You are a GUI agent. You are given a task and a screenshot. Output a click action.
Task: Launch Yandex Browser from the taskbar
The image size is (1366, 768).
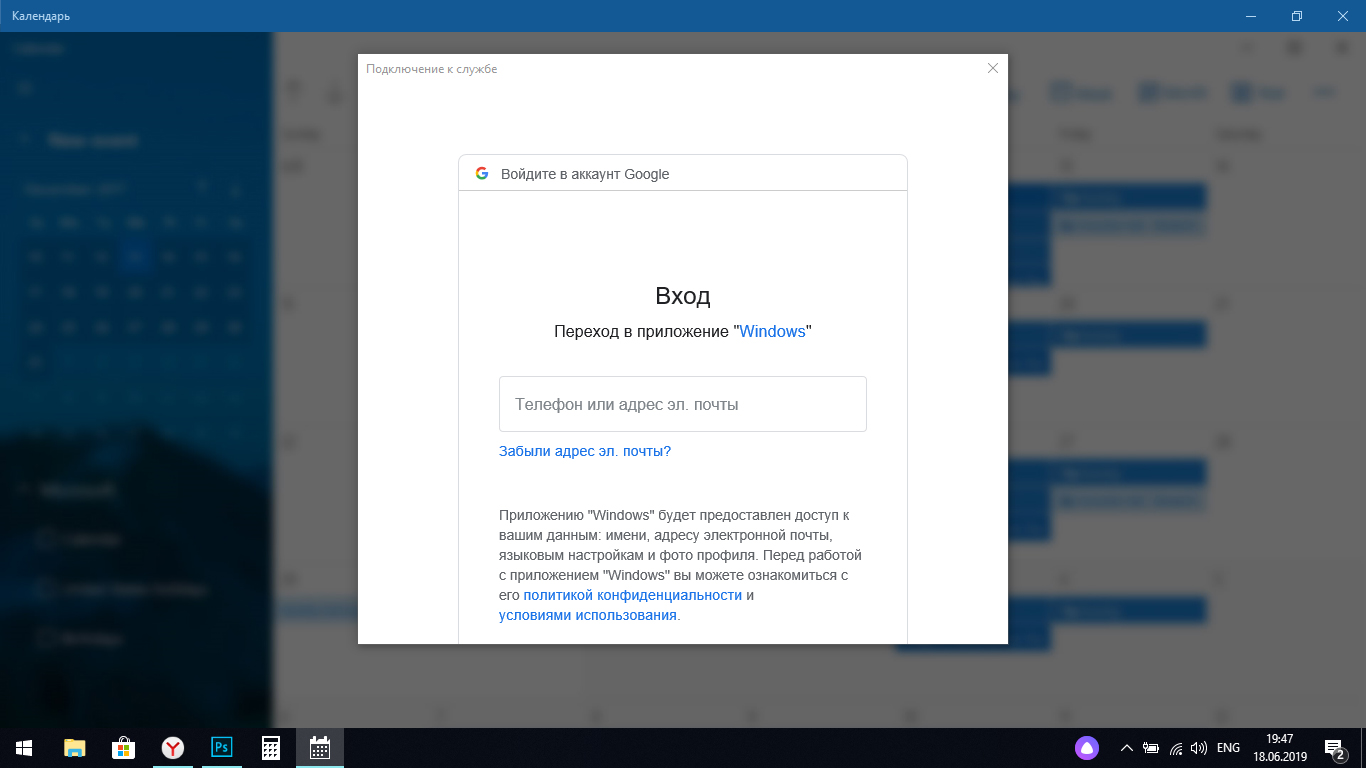click(173, 748)
